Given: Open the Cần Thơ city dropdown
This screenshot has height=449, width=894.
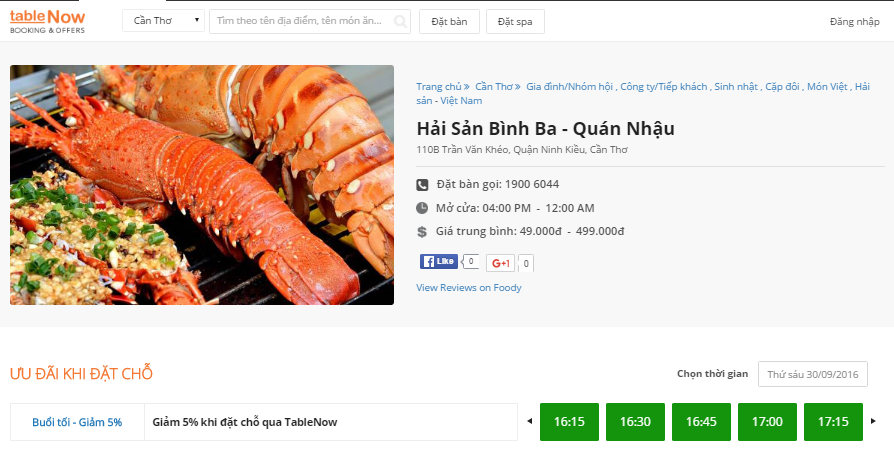Looking at the screenshot, I should point(163,21).
